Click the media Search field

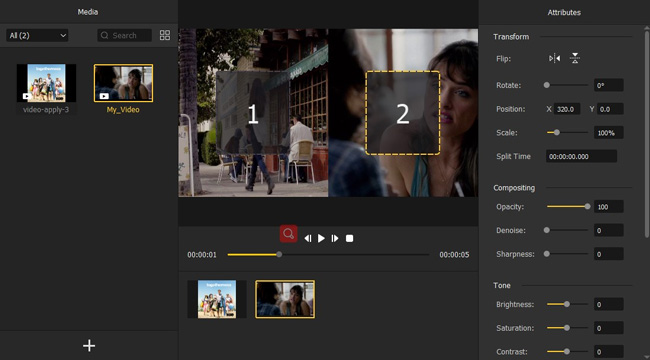tap(125, 36)
